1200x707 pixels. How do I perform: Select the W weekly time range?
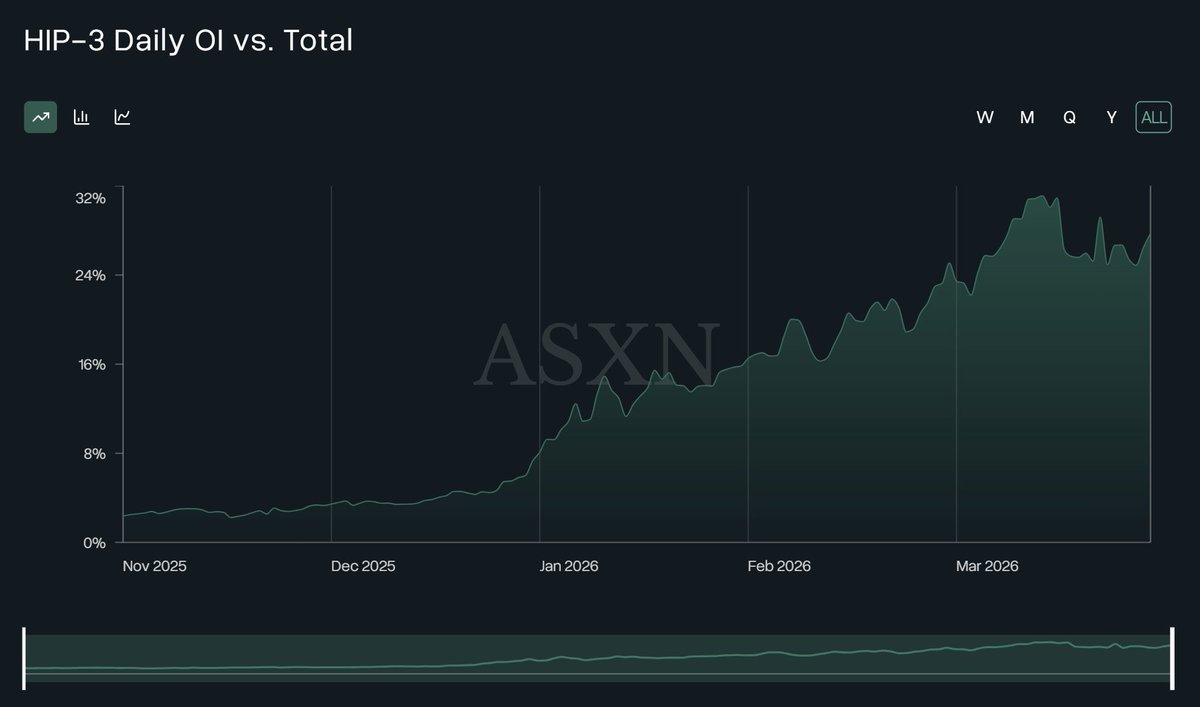985,117
